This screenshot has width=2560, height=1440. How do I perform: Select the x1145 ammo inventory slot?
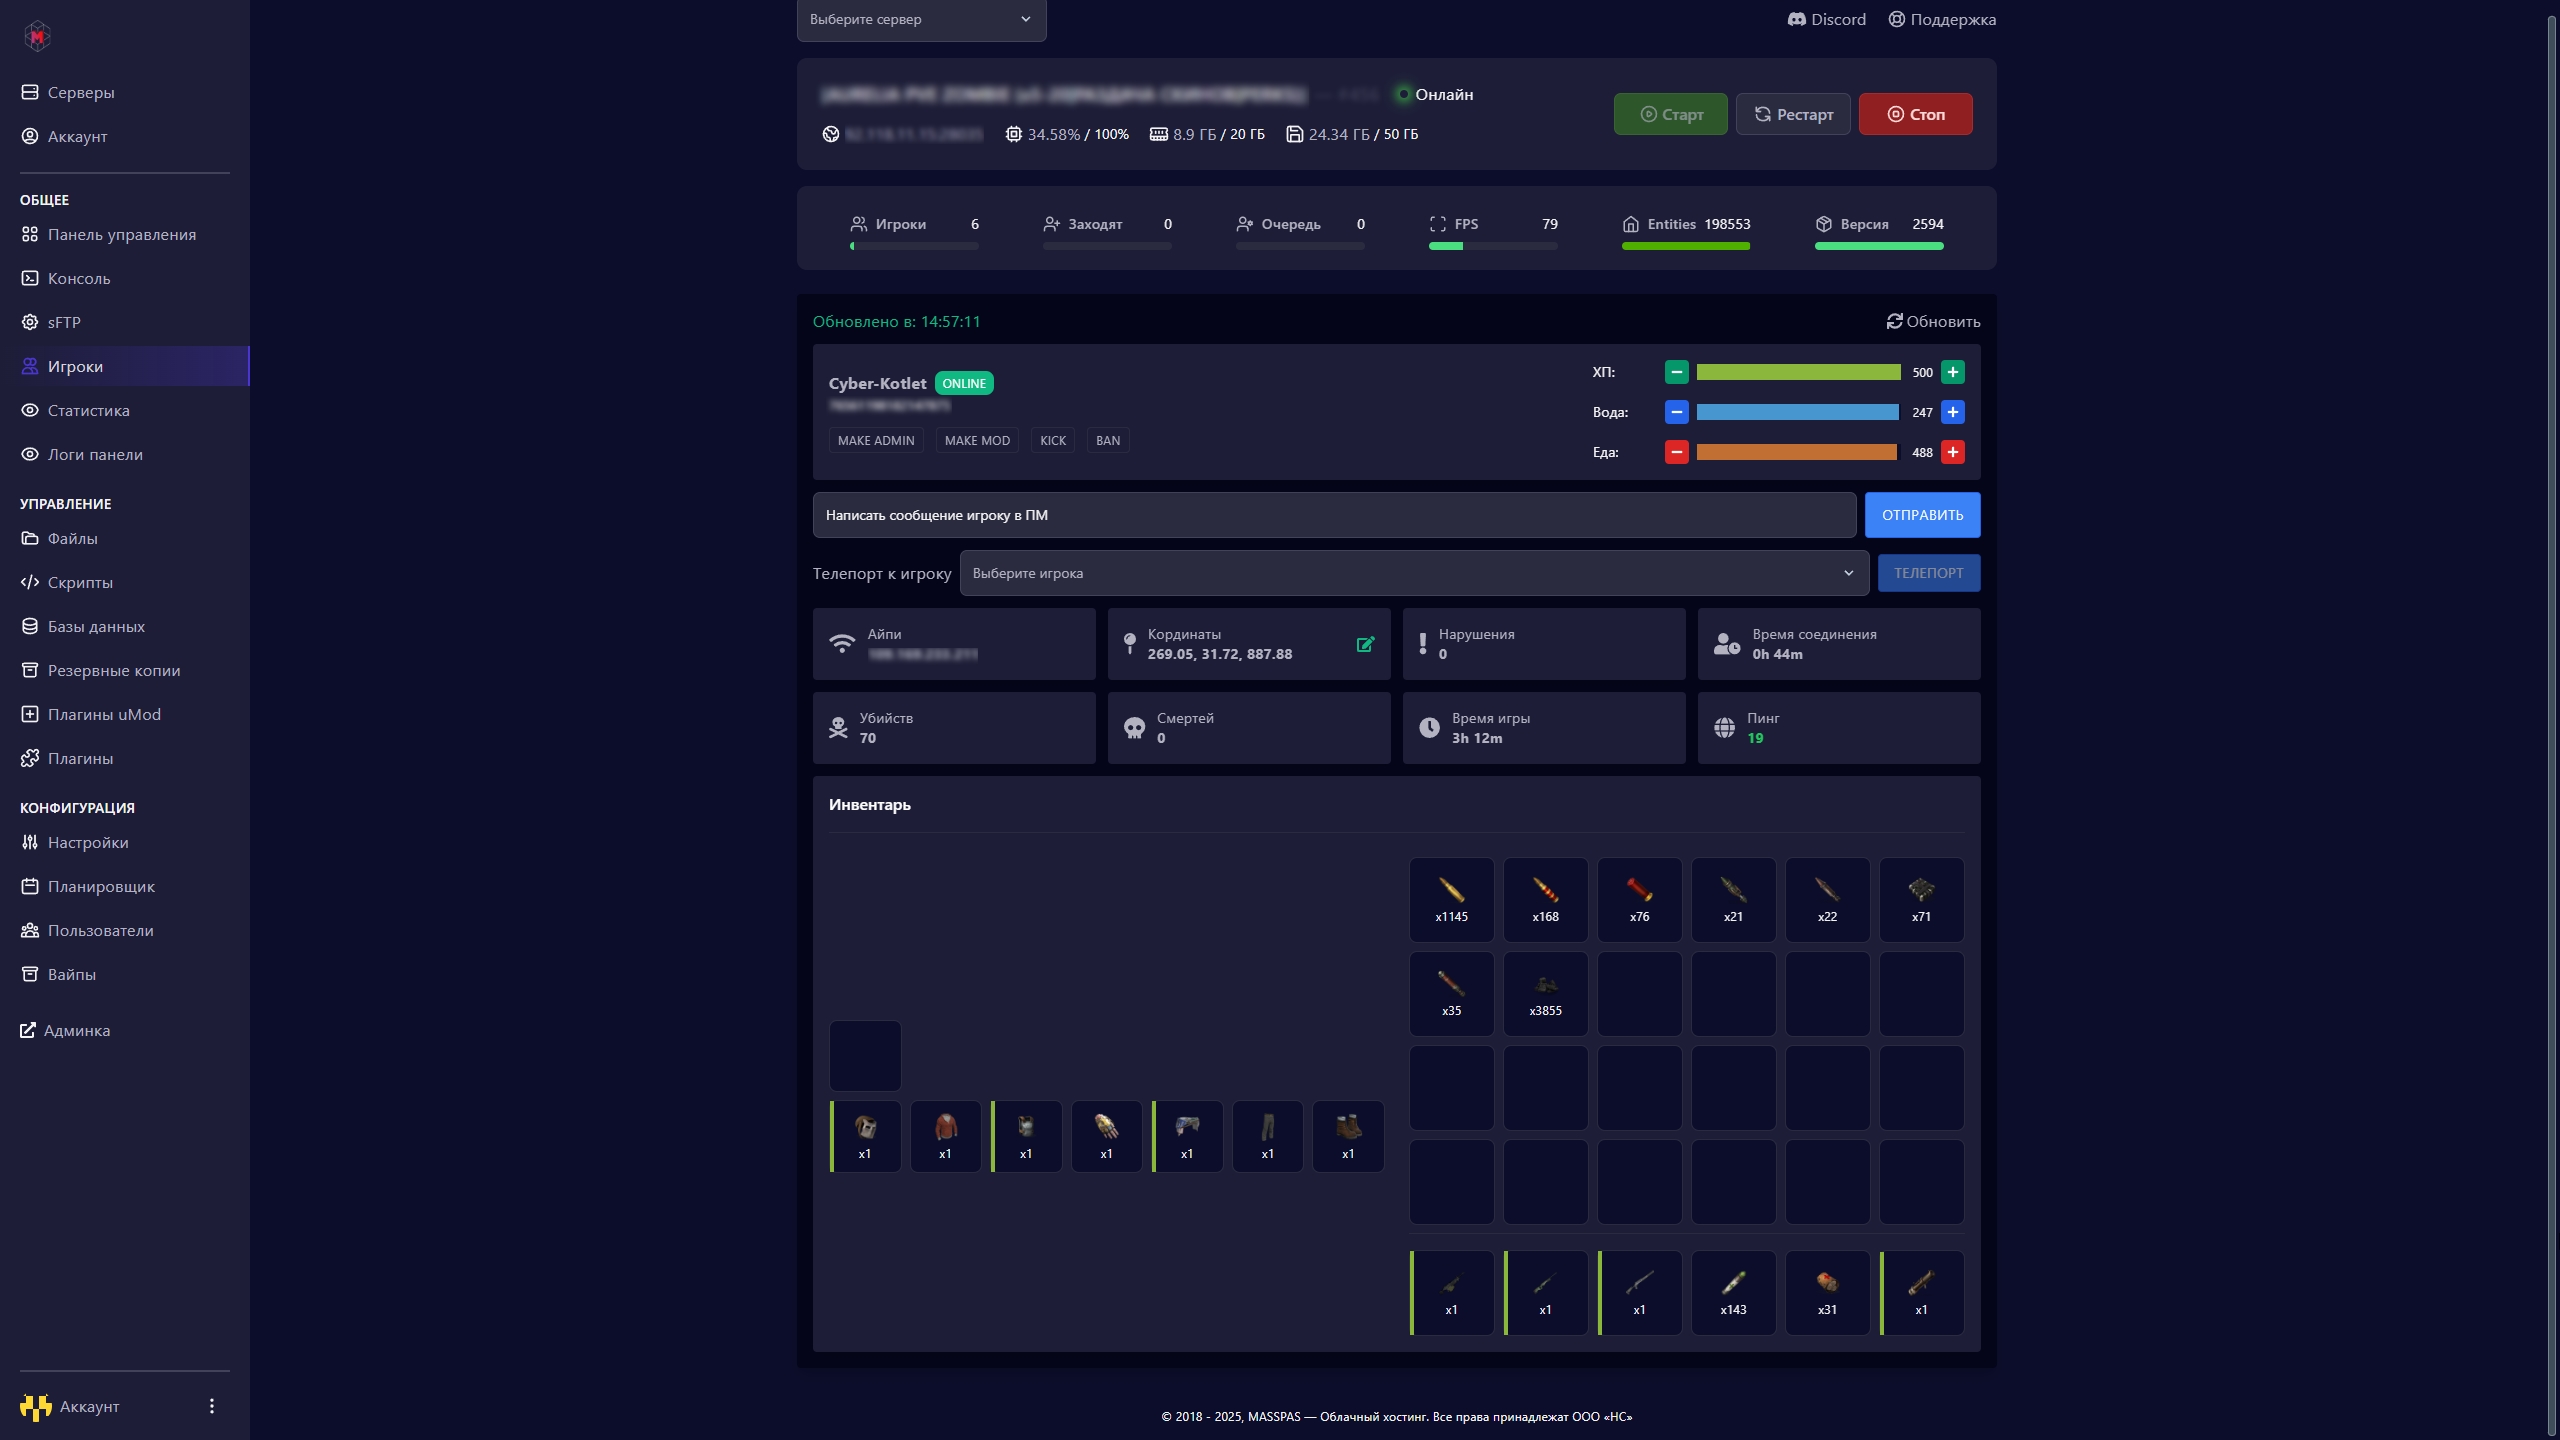(x=1451, y=899)
